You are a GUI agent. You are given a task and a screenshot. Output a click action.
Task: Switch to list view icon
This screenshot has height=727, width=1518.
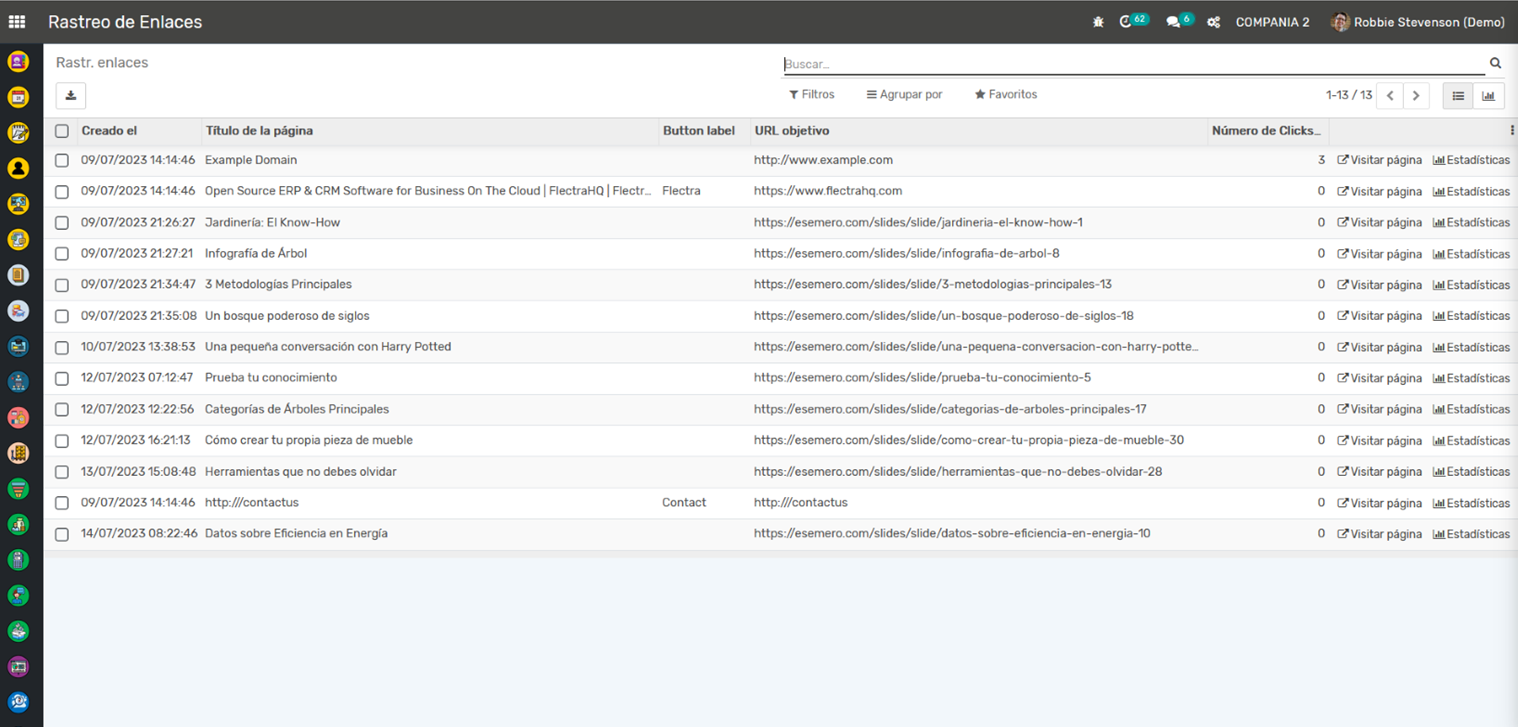coord(1458,96)
